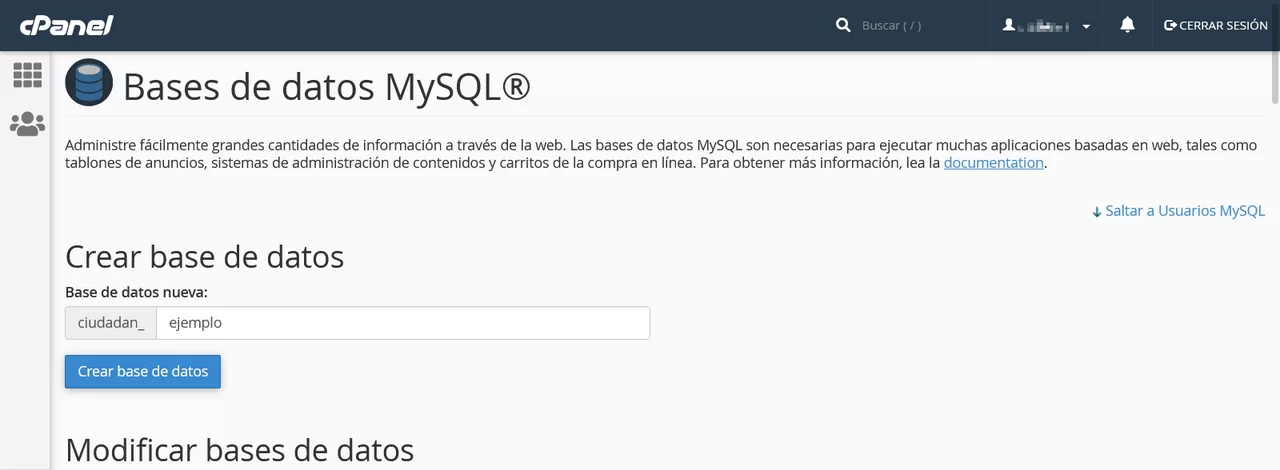Click the search magnifier icon
Viewport: 1280px width, 470px height.
843,25
